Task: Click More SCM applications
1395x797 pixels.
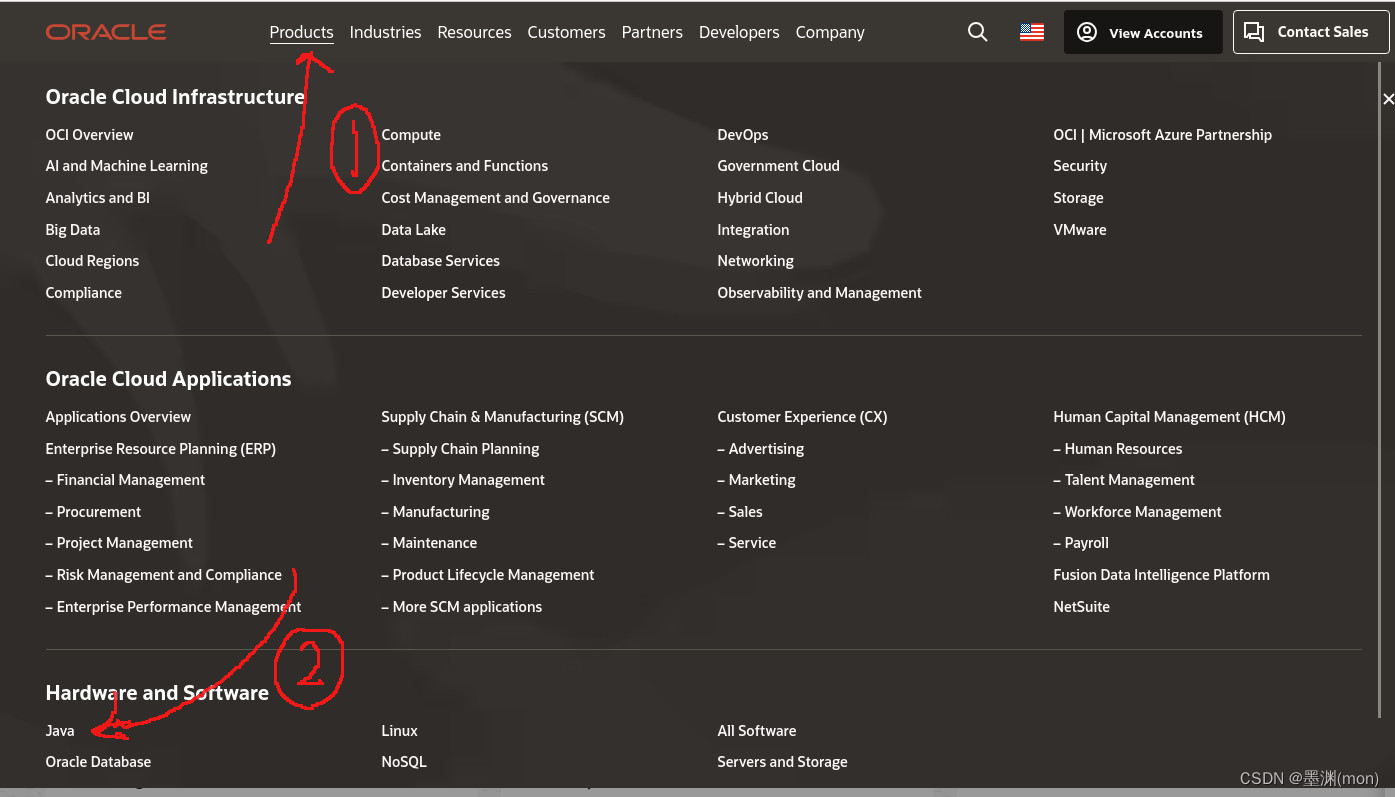Action: (462, 607)
